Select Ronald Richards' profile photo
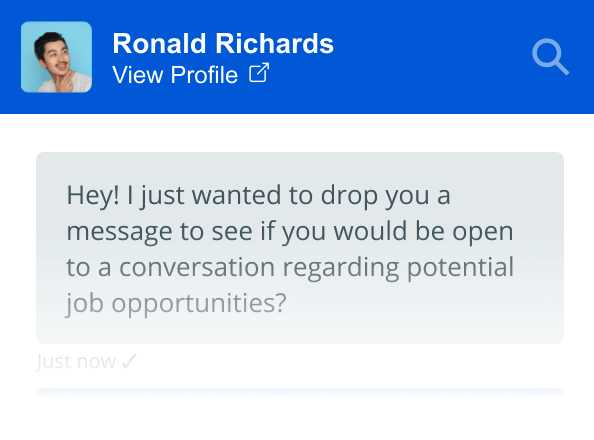The height and width of the screenshot is (440, 594). (x=56, y=57)
